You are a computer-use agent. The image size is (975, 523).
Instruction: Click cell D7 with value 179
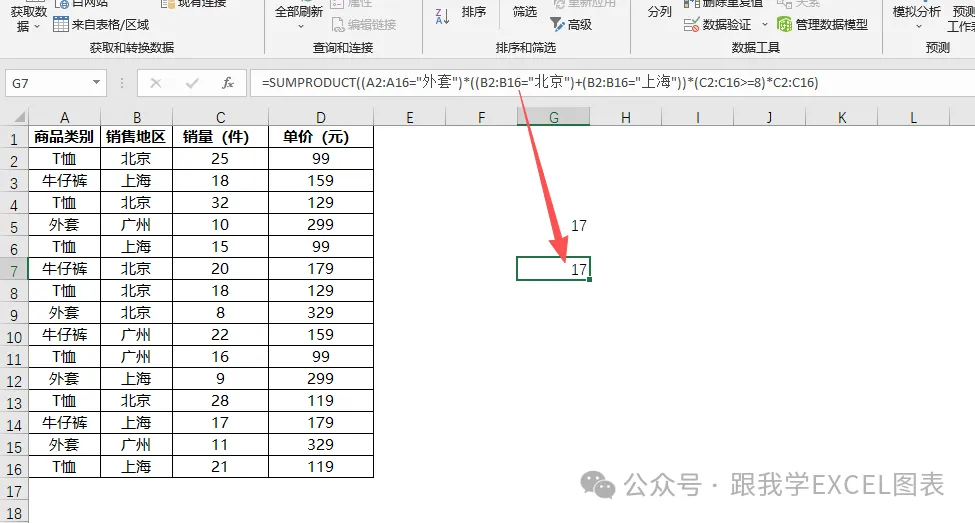pos(321,269)
